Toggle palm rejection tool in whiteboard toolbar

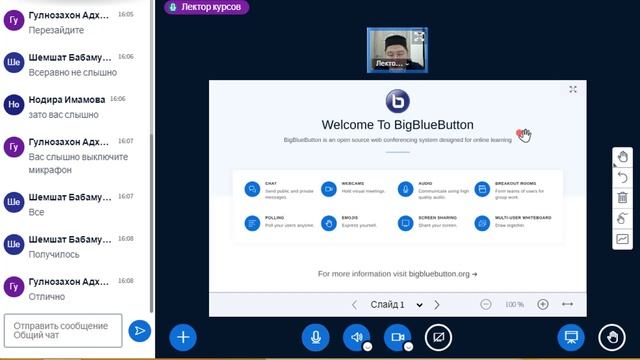622,218
